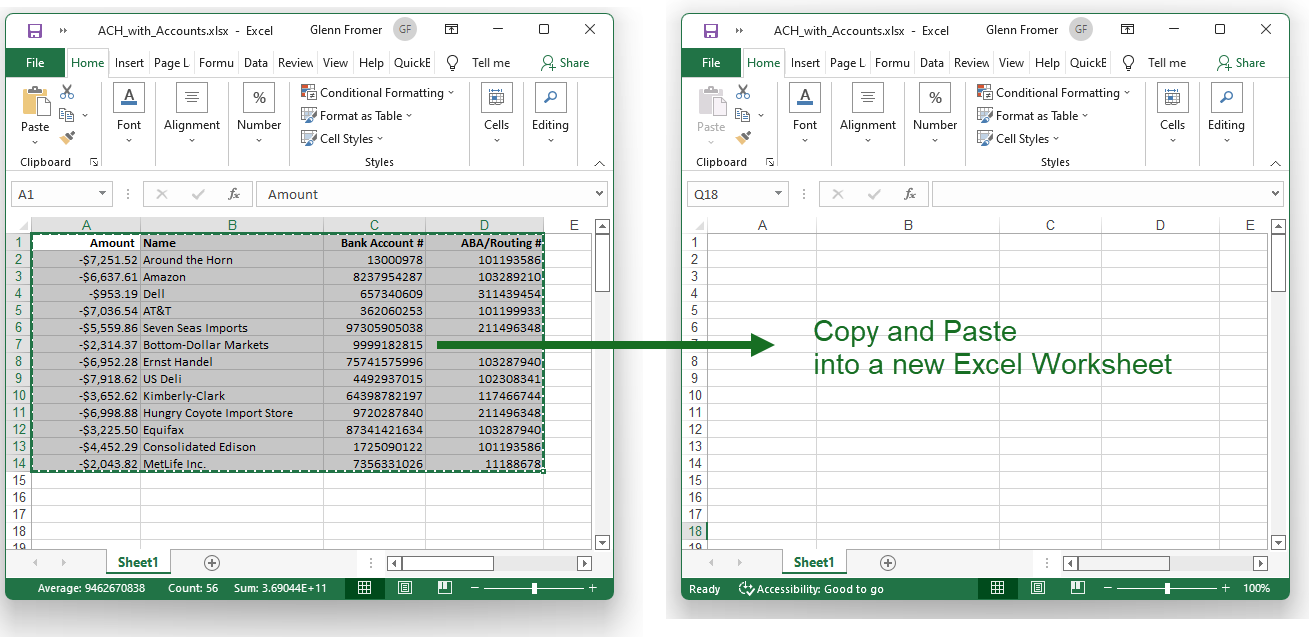Open Font group in right window
Viewport: 1309px width, 637px height.
pyautogui.click(x=805, y=114)
